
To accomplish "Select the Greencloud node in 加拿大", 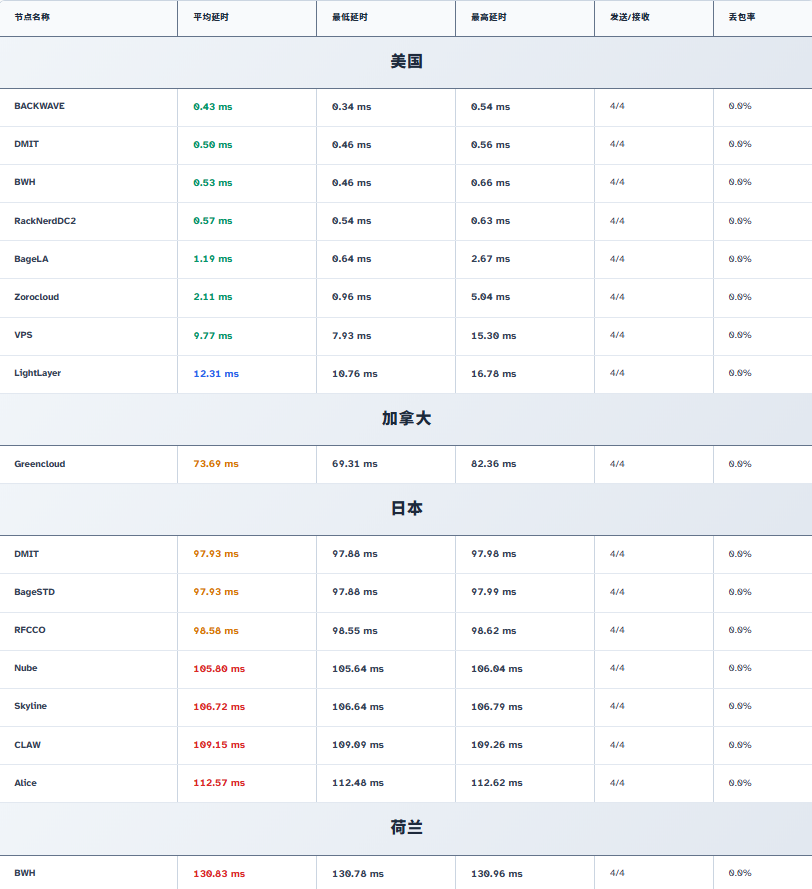I will [40, 464].
